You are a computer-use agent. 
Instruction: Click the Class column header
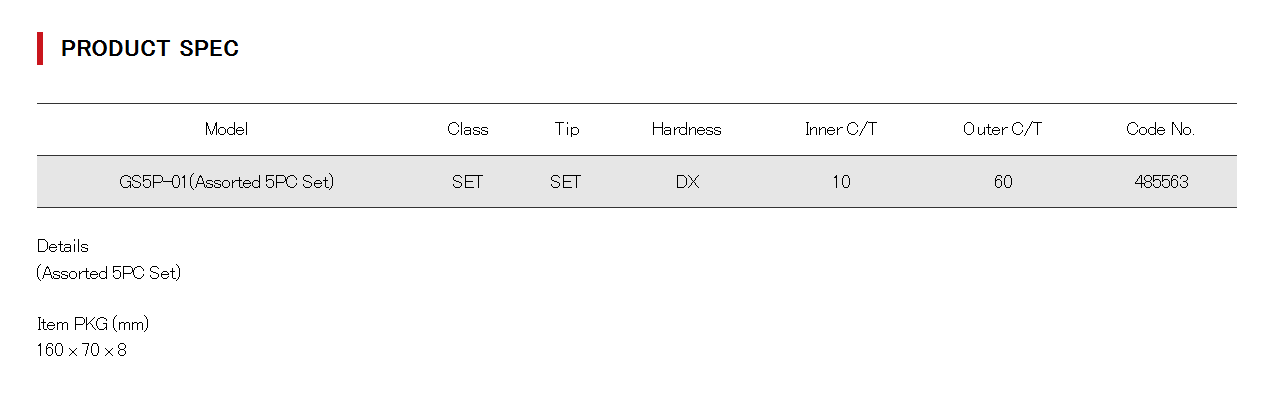click(467, 129)
